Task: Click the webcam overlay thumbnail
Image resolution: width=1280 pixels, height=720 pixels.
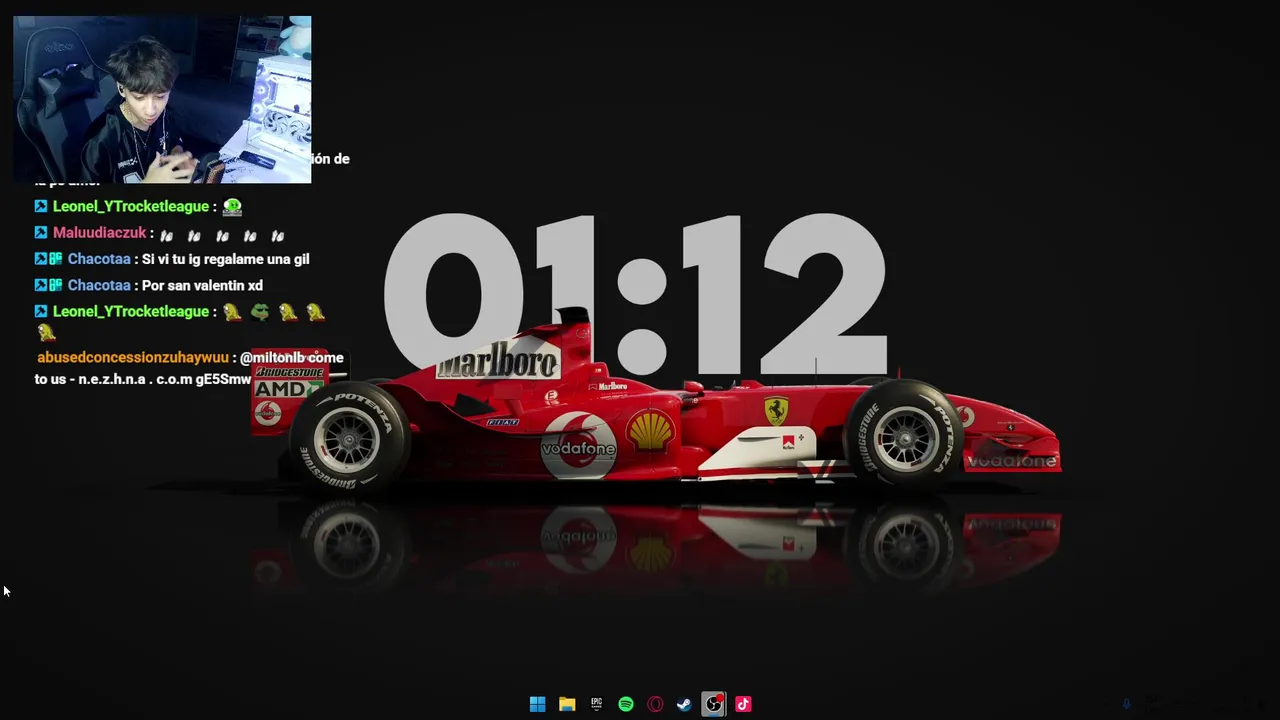Action: (x=162, y=99)
